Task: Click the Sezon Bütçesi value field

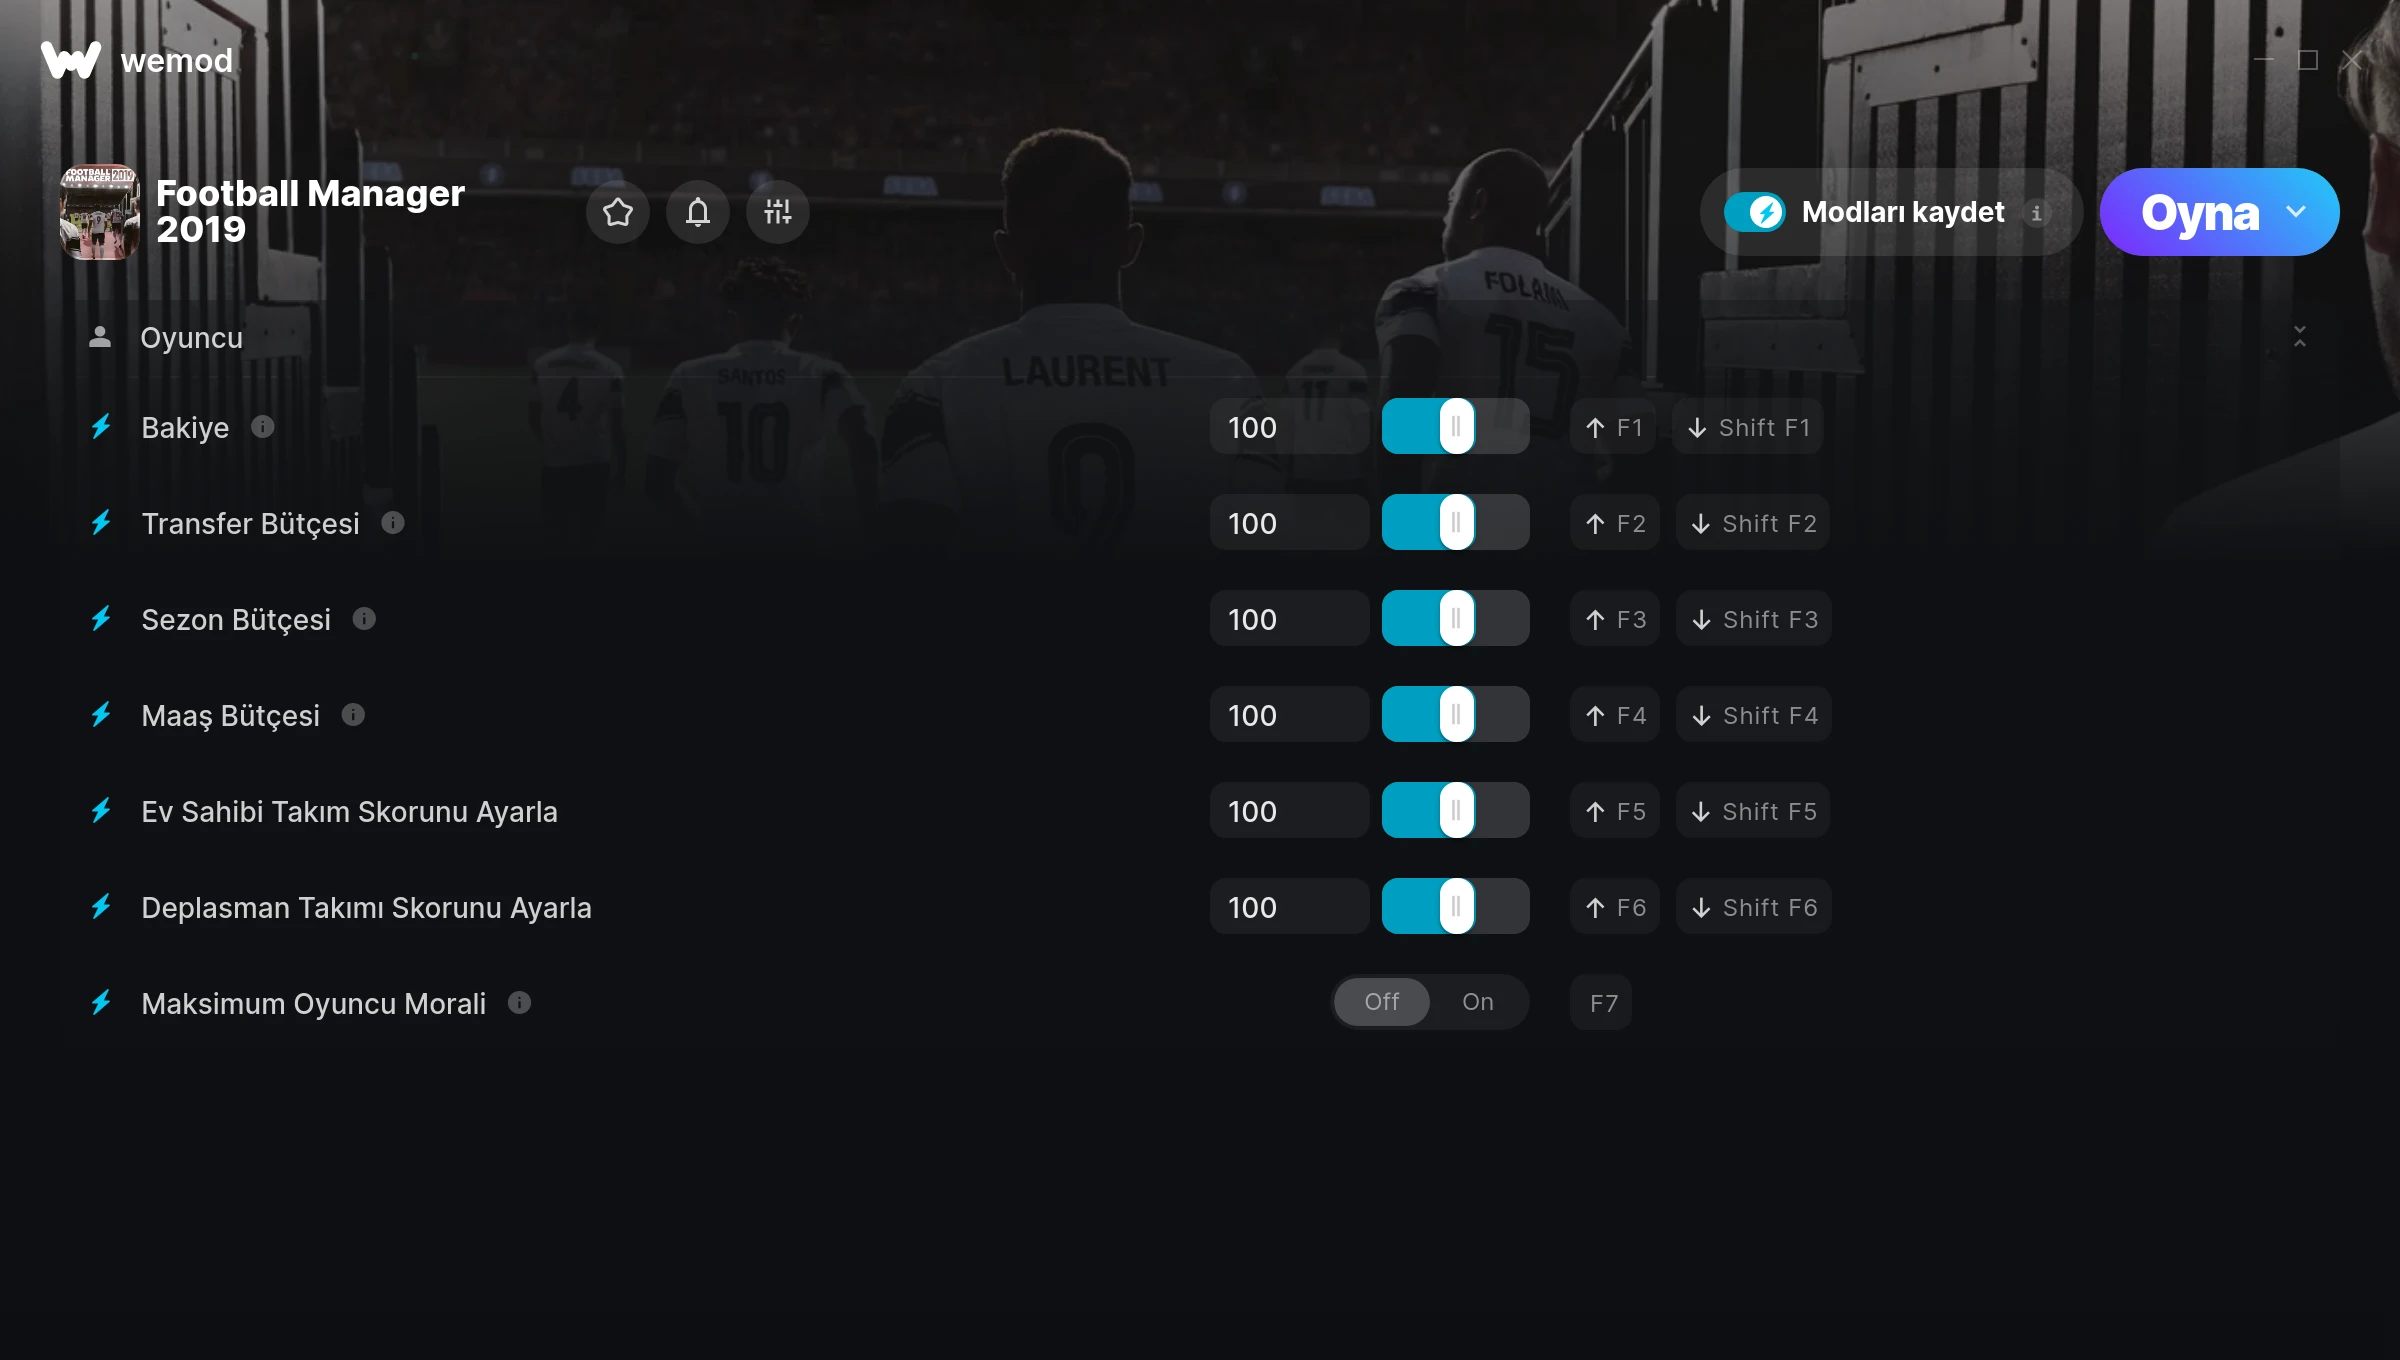Action: [x=1290, y=619]
